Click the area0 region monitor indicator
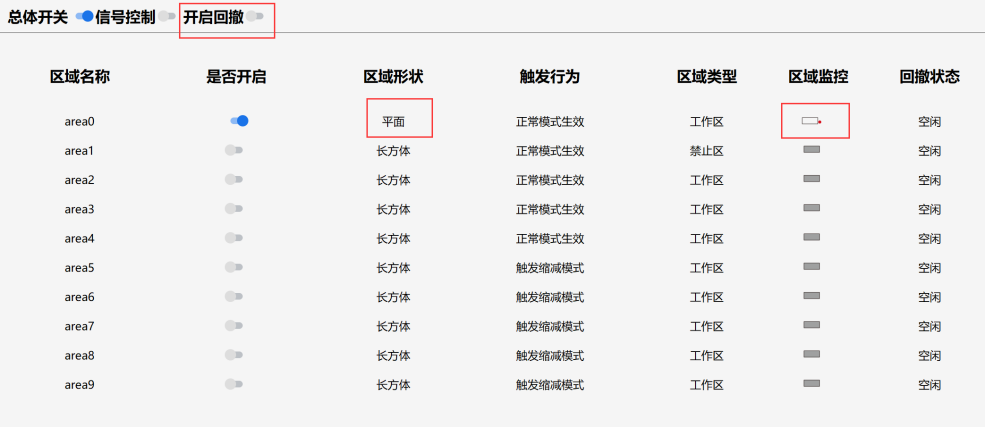Viewport: 985px width, 427px height. pyautogui.click(x=812, y=121)
